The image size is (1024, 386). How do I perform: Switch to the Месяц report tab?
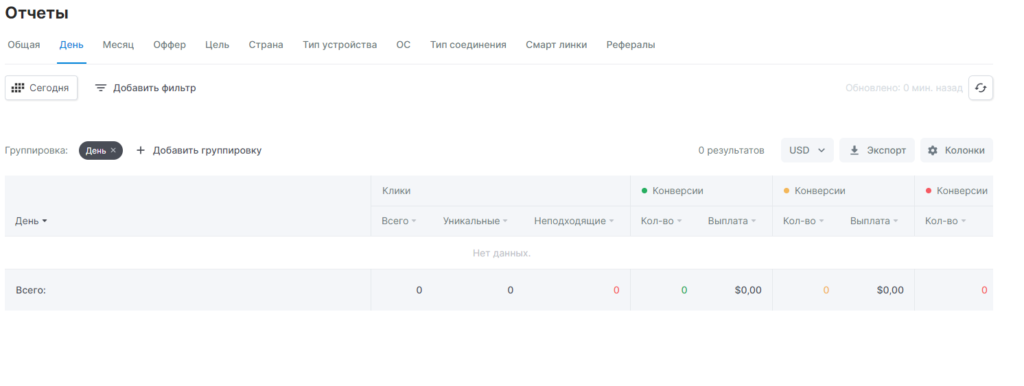[118, 45]
